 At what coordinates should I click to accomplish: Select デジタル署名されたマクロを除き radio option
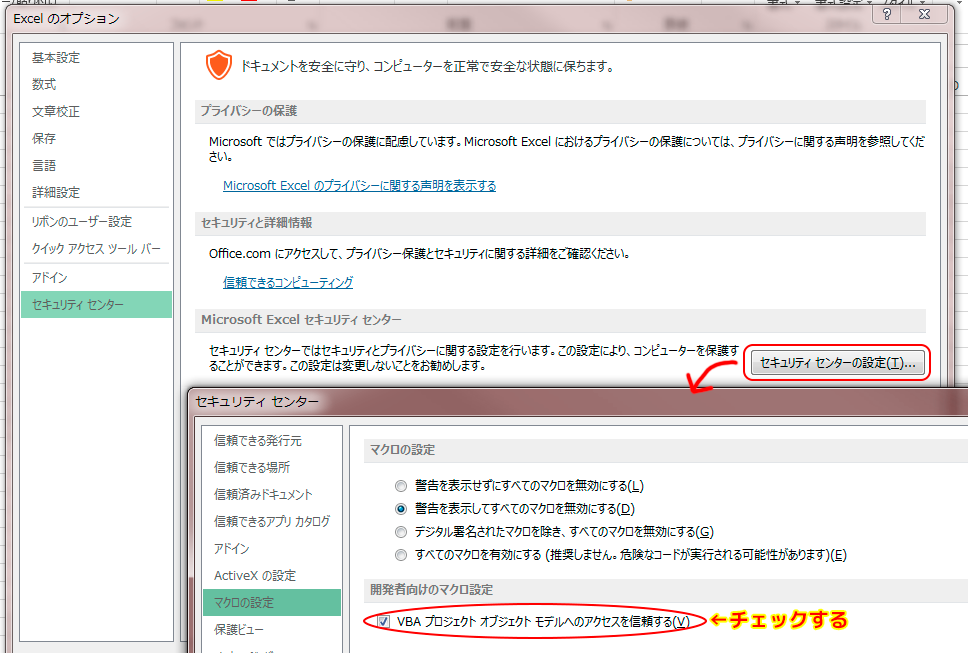point(401,532)
